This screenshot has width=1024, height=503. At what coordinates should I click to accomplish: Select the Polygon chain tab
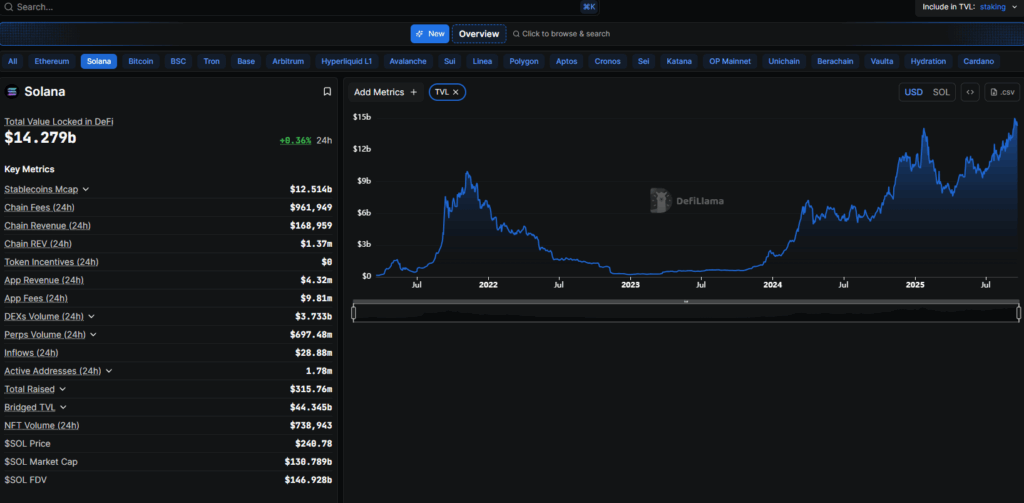(524, 61)
